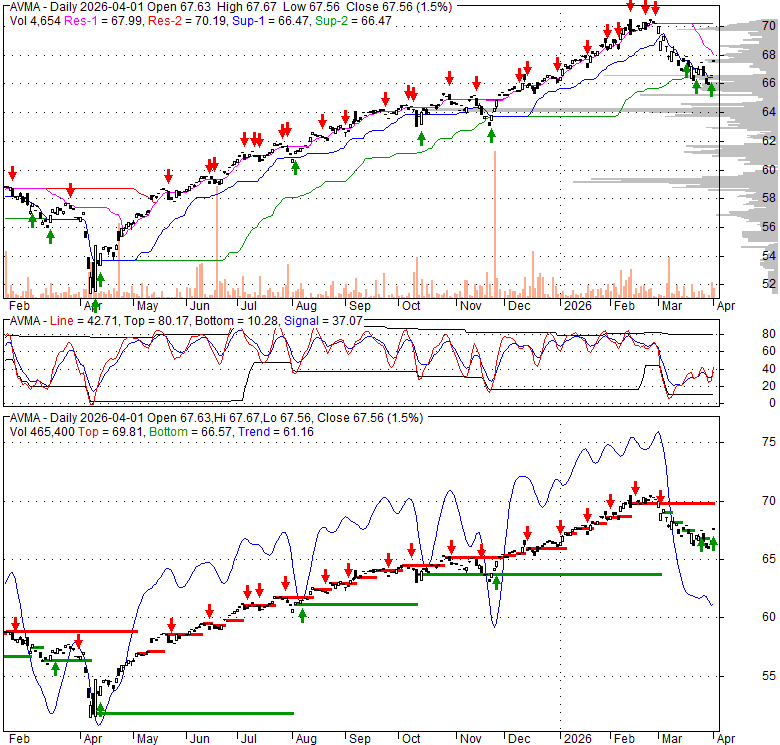Click the green up arrow in October on the top chart
This screenshot has height=745, width=780.
pos(421,136)
